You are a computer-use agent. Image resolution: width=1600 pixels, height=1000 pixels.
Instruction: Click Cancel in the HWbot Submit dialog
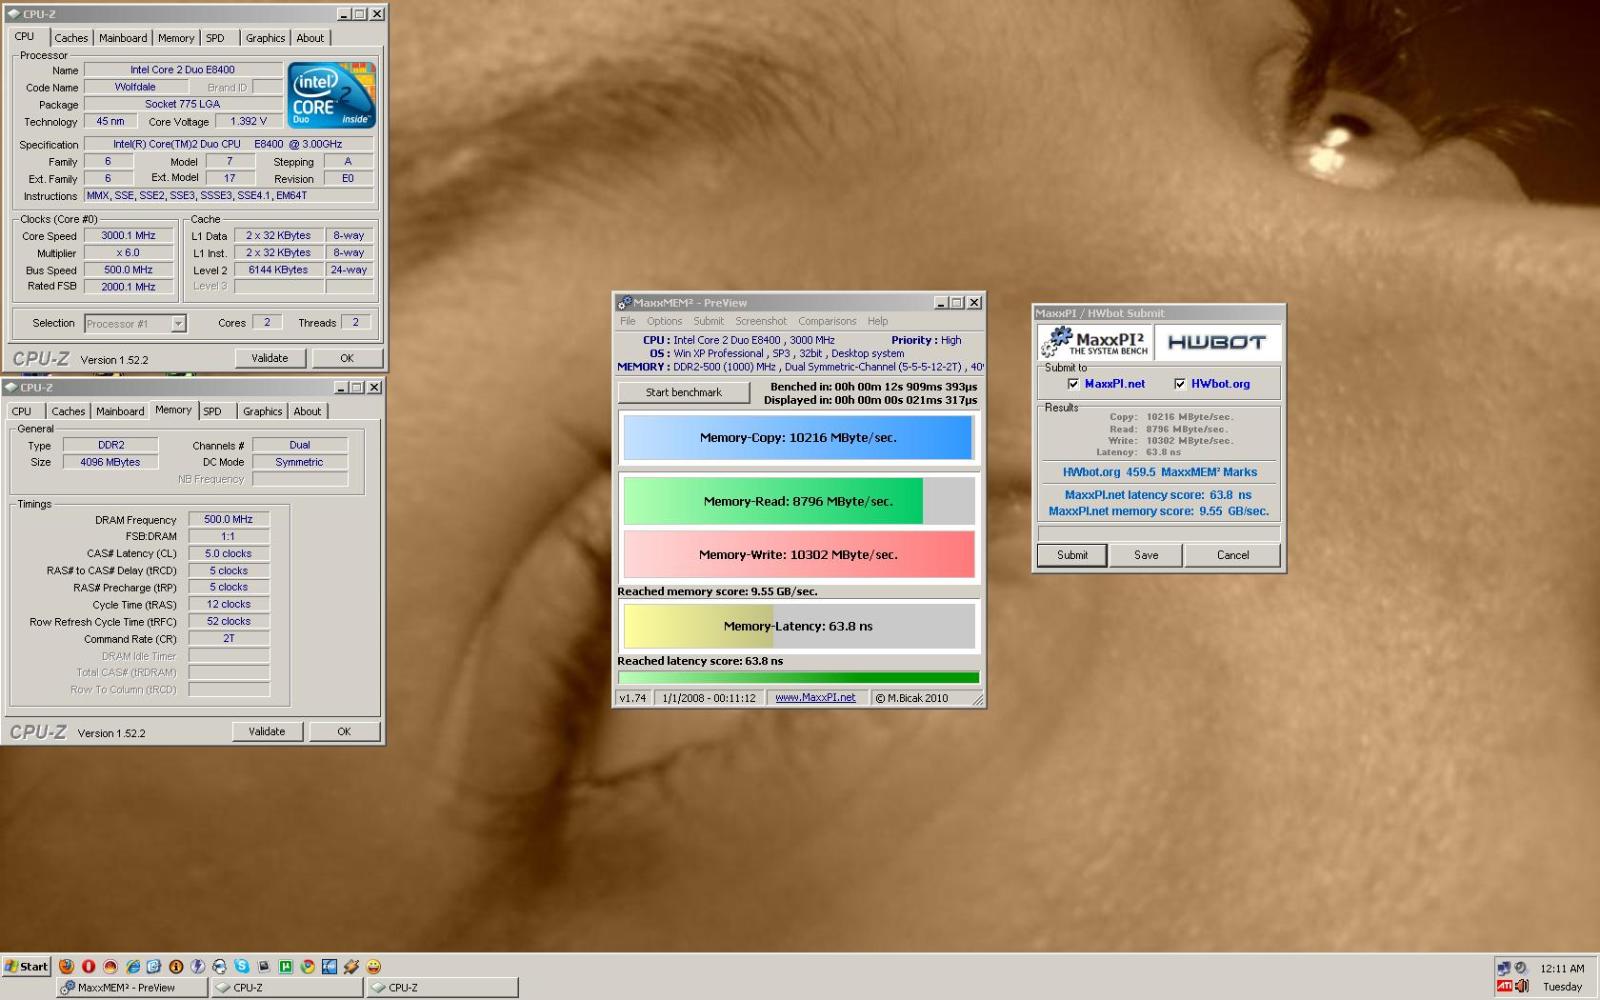1232,555
